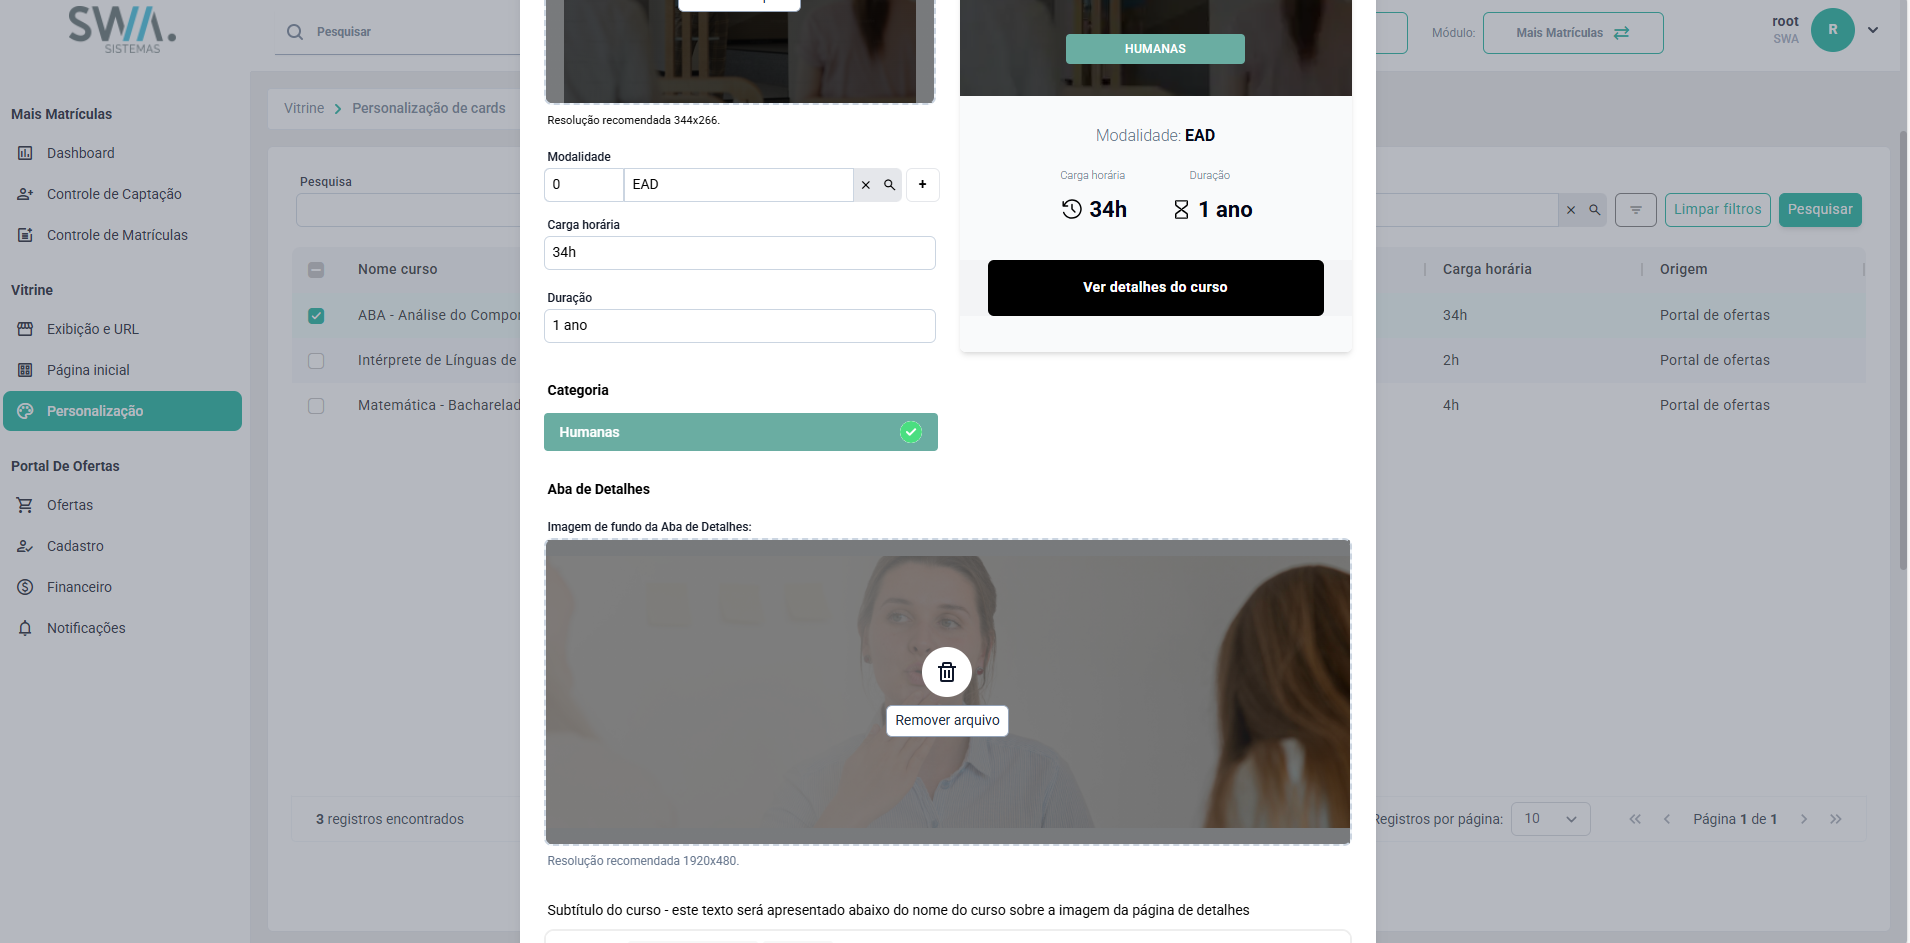The width and height of the screenshot is (1910, 943).
Task: Clear the Modalidade field with the X icon
Action: 866,185
